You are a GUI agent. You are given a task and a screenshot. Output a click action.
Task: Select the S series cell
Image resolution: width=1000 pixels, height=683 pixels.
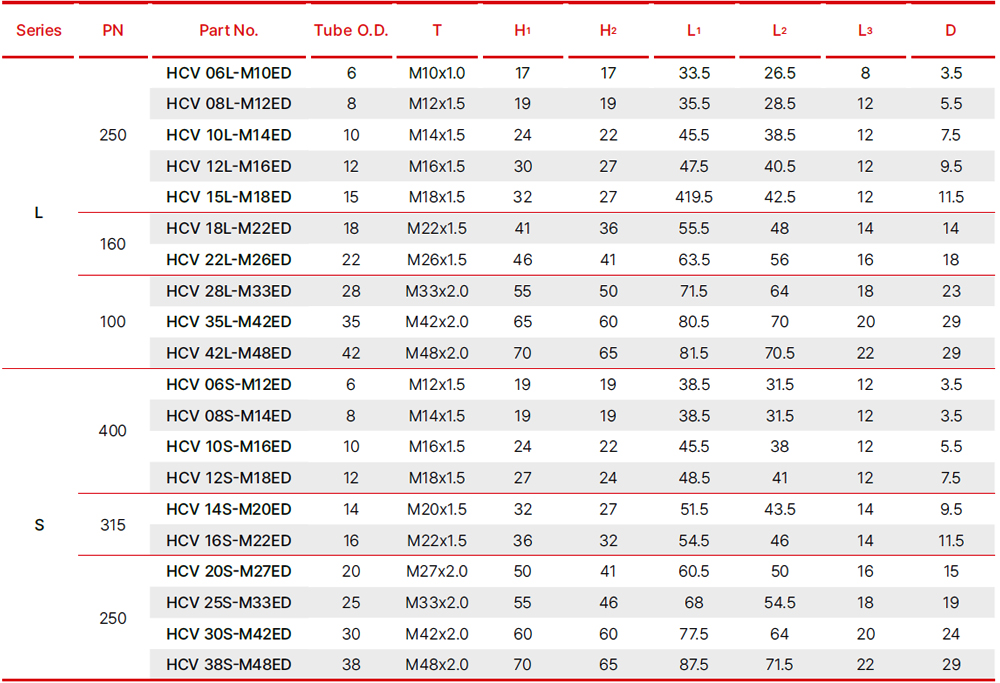(x=39, y=525)
